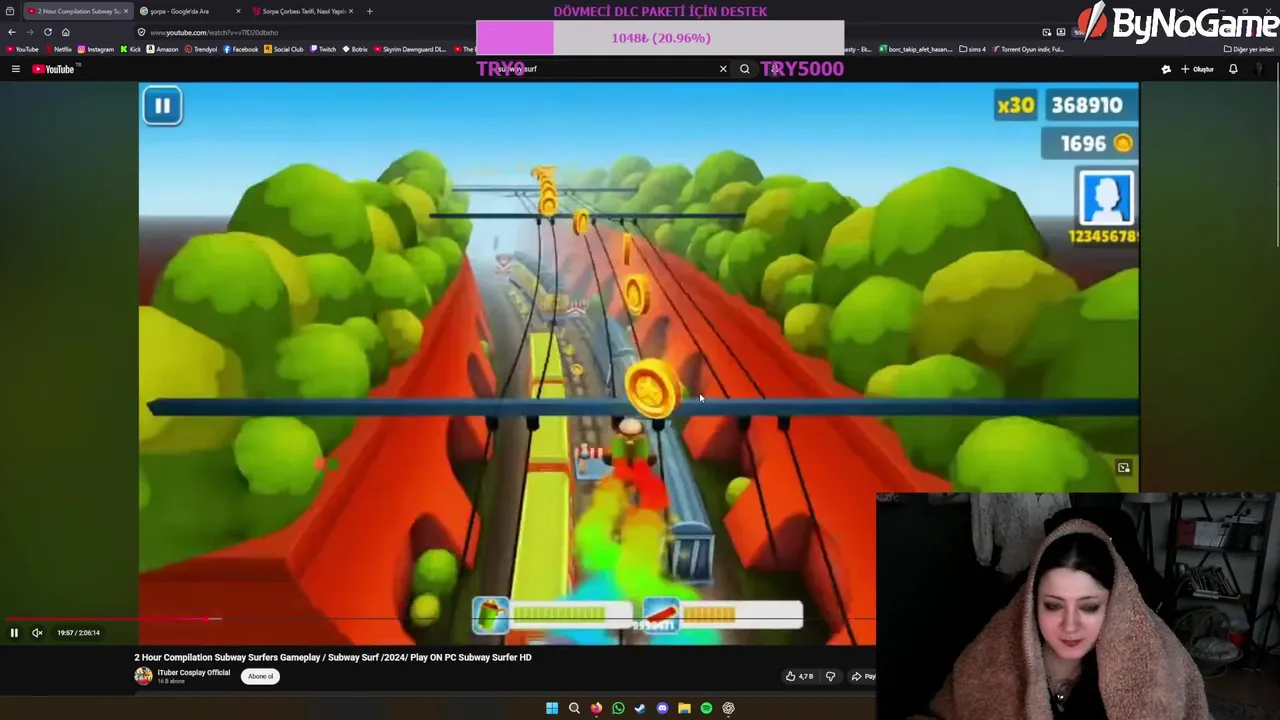This screenshot has width=1280, height=720.
Task: Click the player avatar card in game
Action: pos(1105,197)
